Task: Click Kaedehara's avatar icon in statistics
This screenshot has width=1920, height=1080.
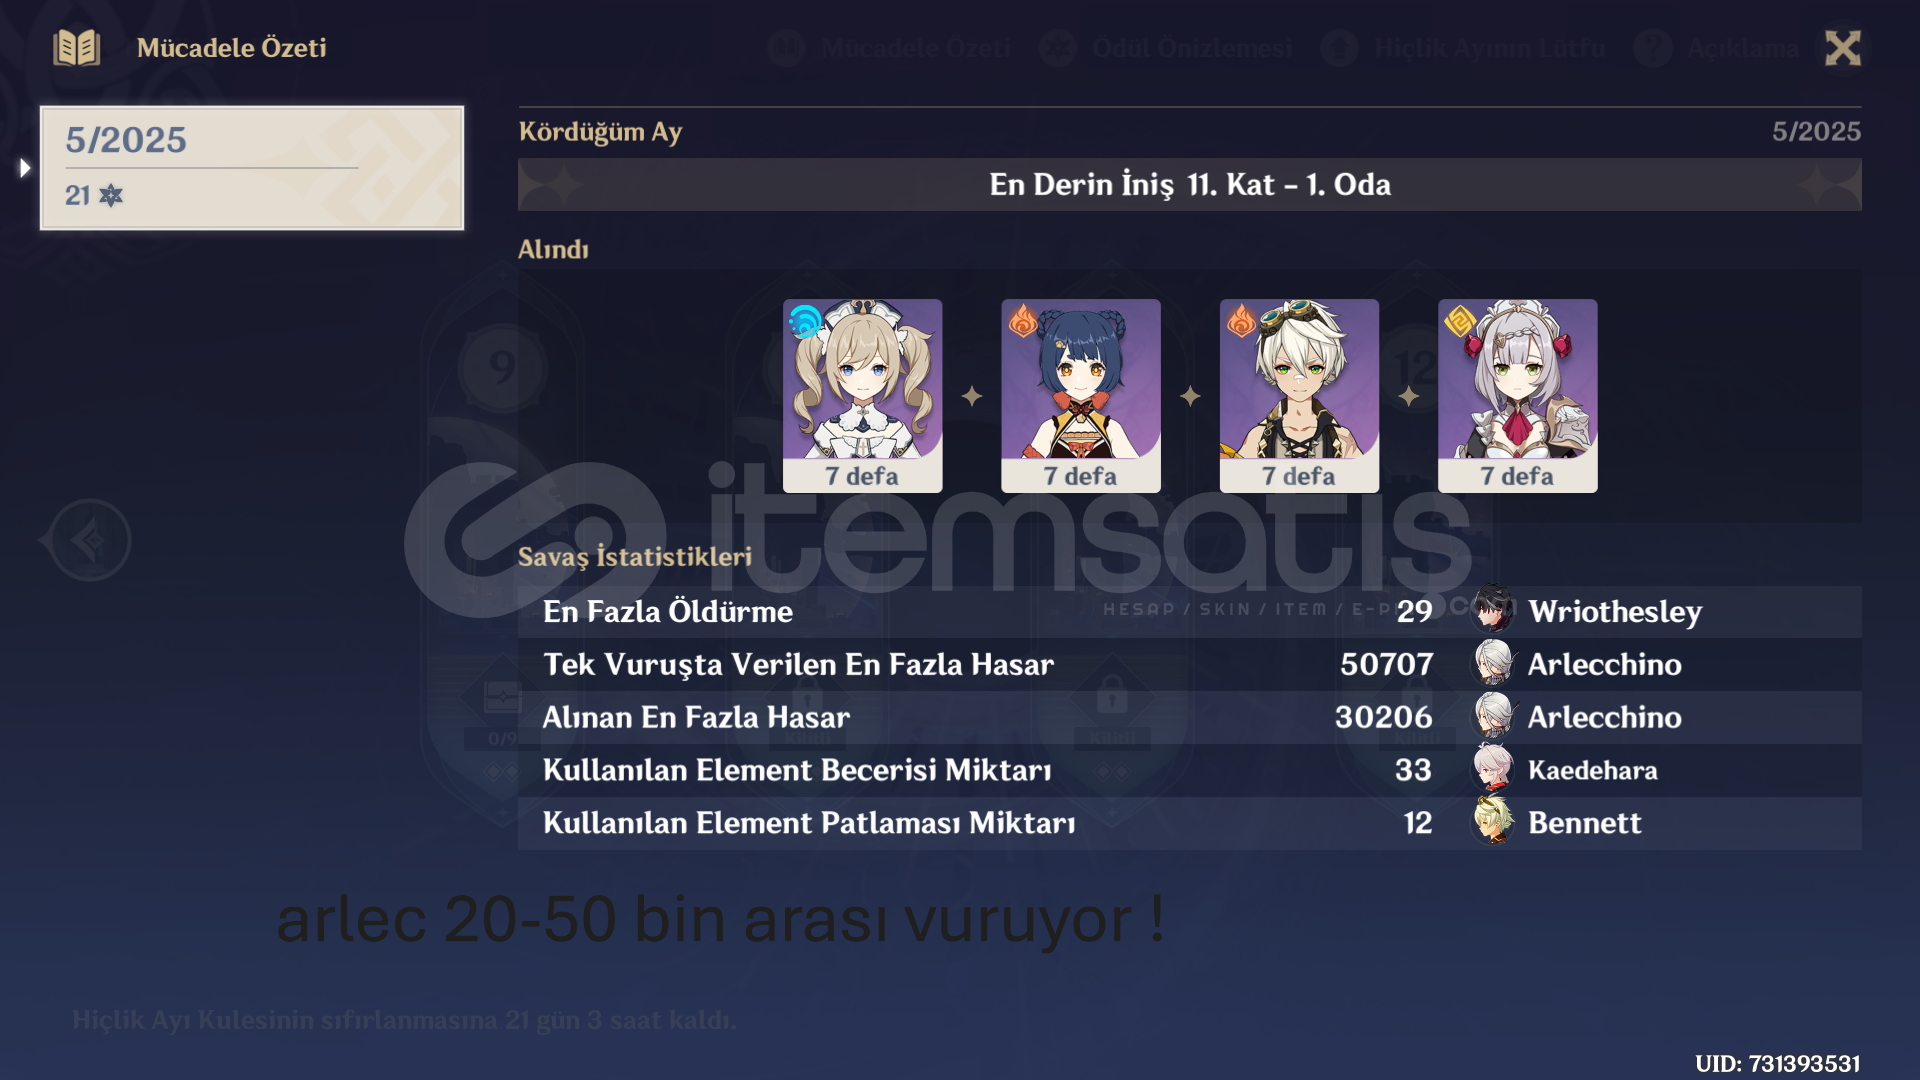Action: pyautogui.click(x=1493, y=769)
